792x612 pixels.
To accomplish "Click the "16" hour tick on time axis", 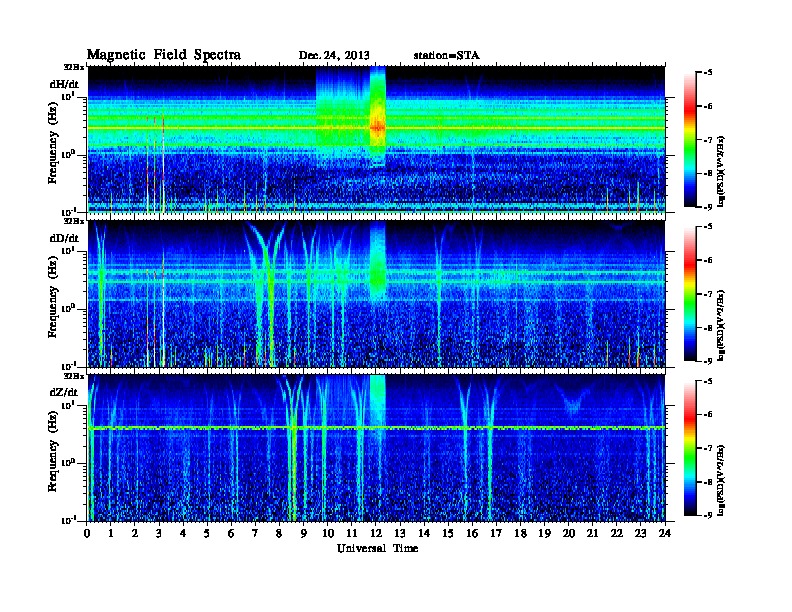I will click(472, 533).
